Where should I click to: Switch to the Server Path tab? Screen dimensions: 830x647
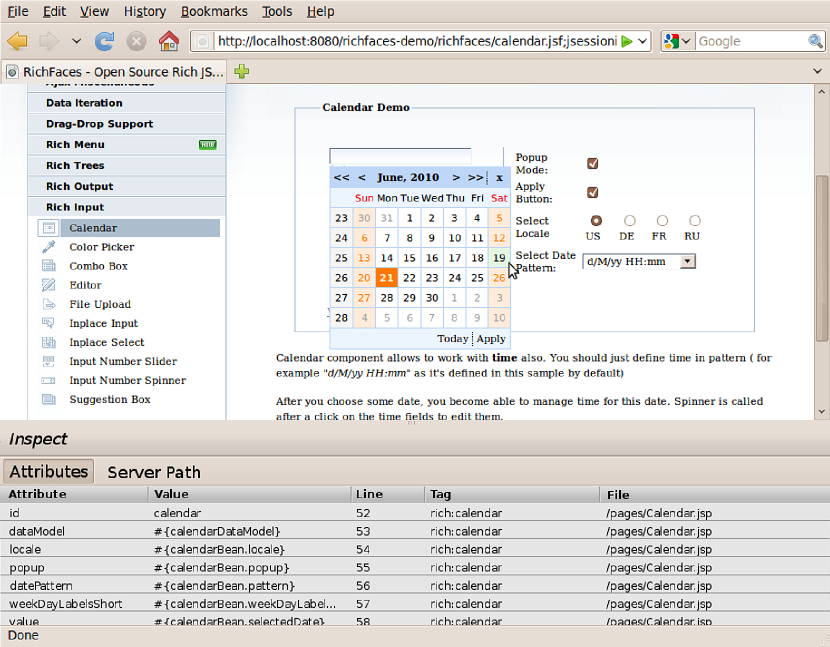[154, 472]
